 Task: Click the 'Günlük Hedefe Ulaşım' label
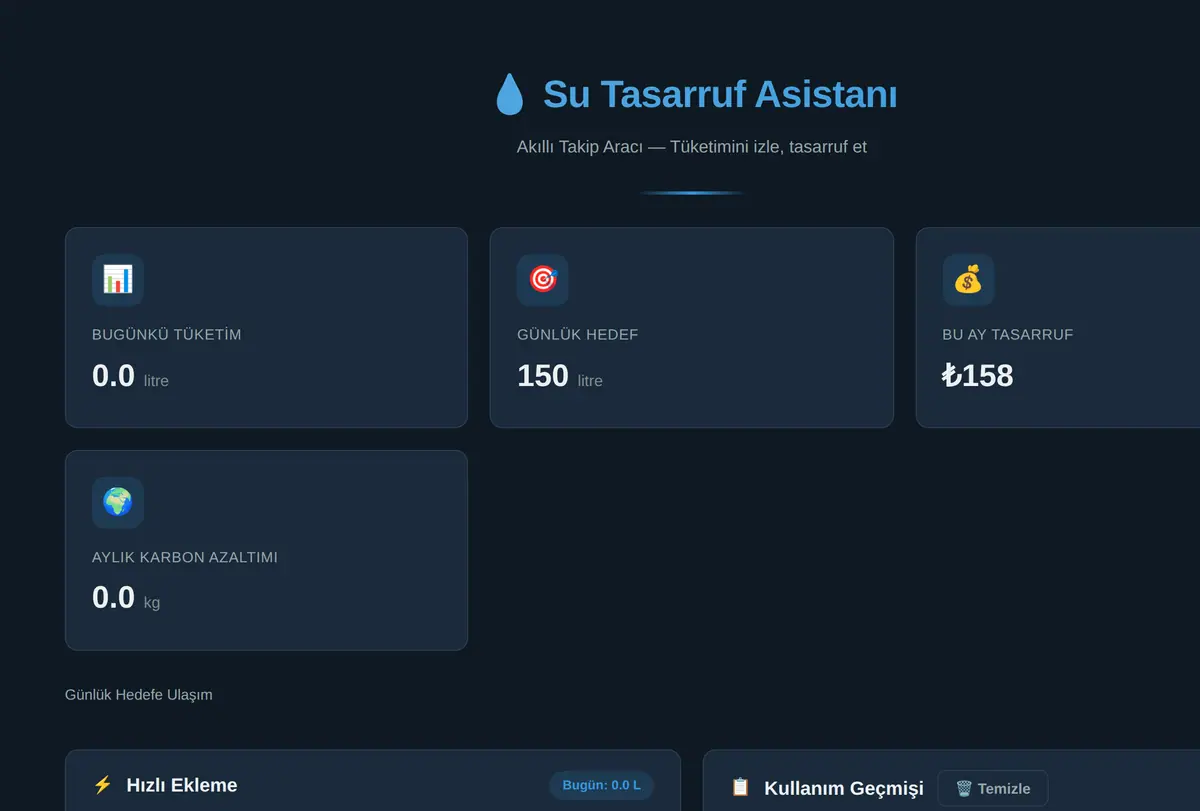(139, 694)
